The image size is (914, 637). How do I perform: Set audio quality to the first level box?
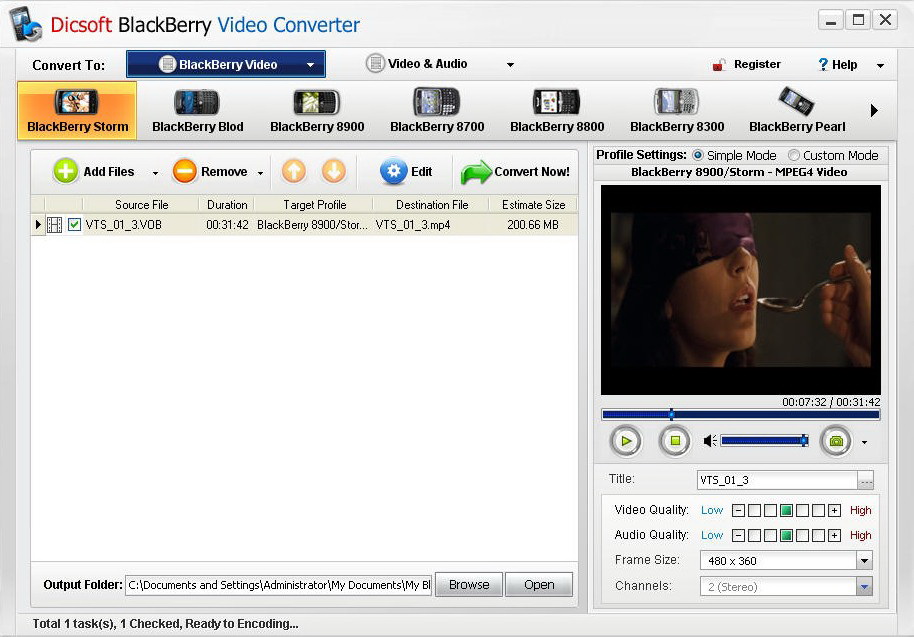click(x=754, y=535)
